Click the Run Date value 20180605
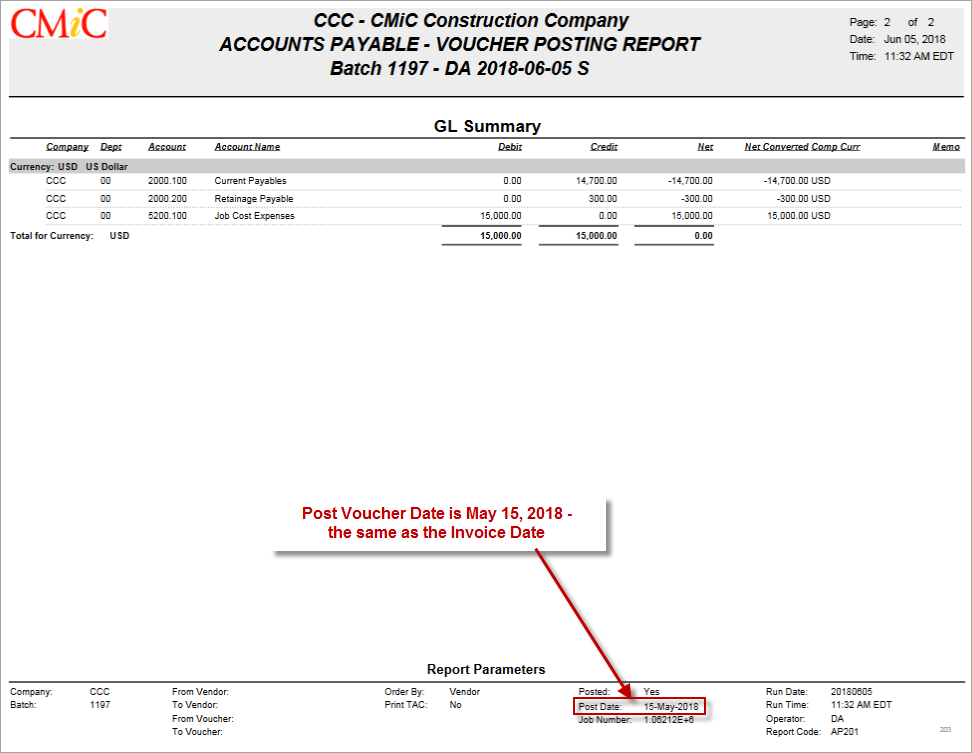This screenshot has height=753, width=972. [851, 692]
